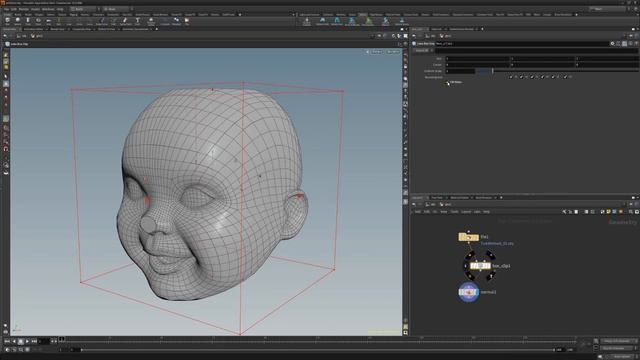Click the obj path button in network editor
The width and height of the screenshot is (640, 360).
click(x=431, y=204)
